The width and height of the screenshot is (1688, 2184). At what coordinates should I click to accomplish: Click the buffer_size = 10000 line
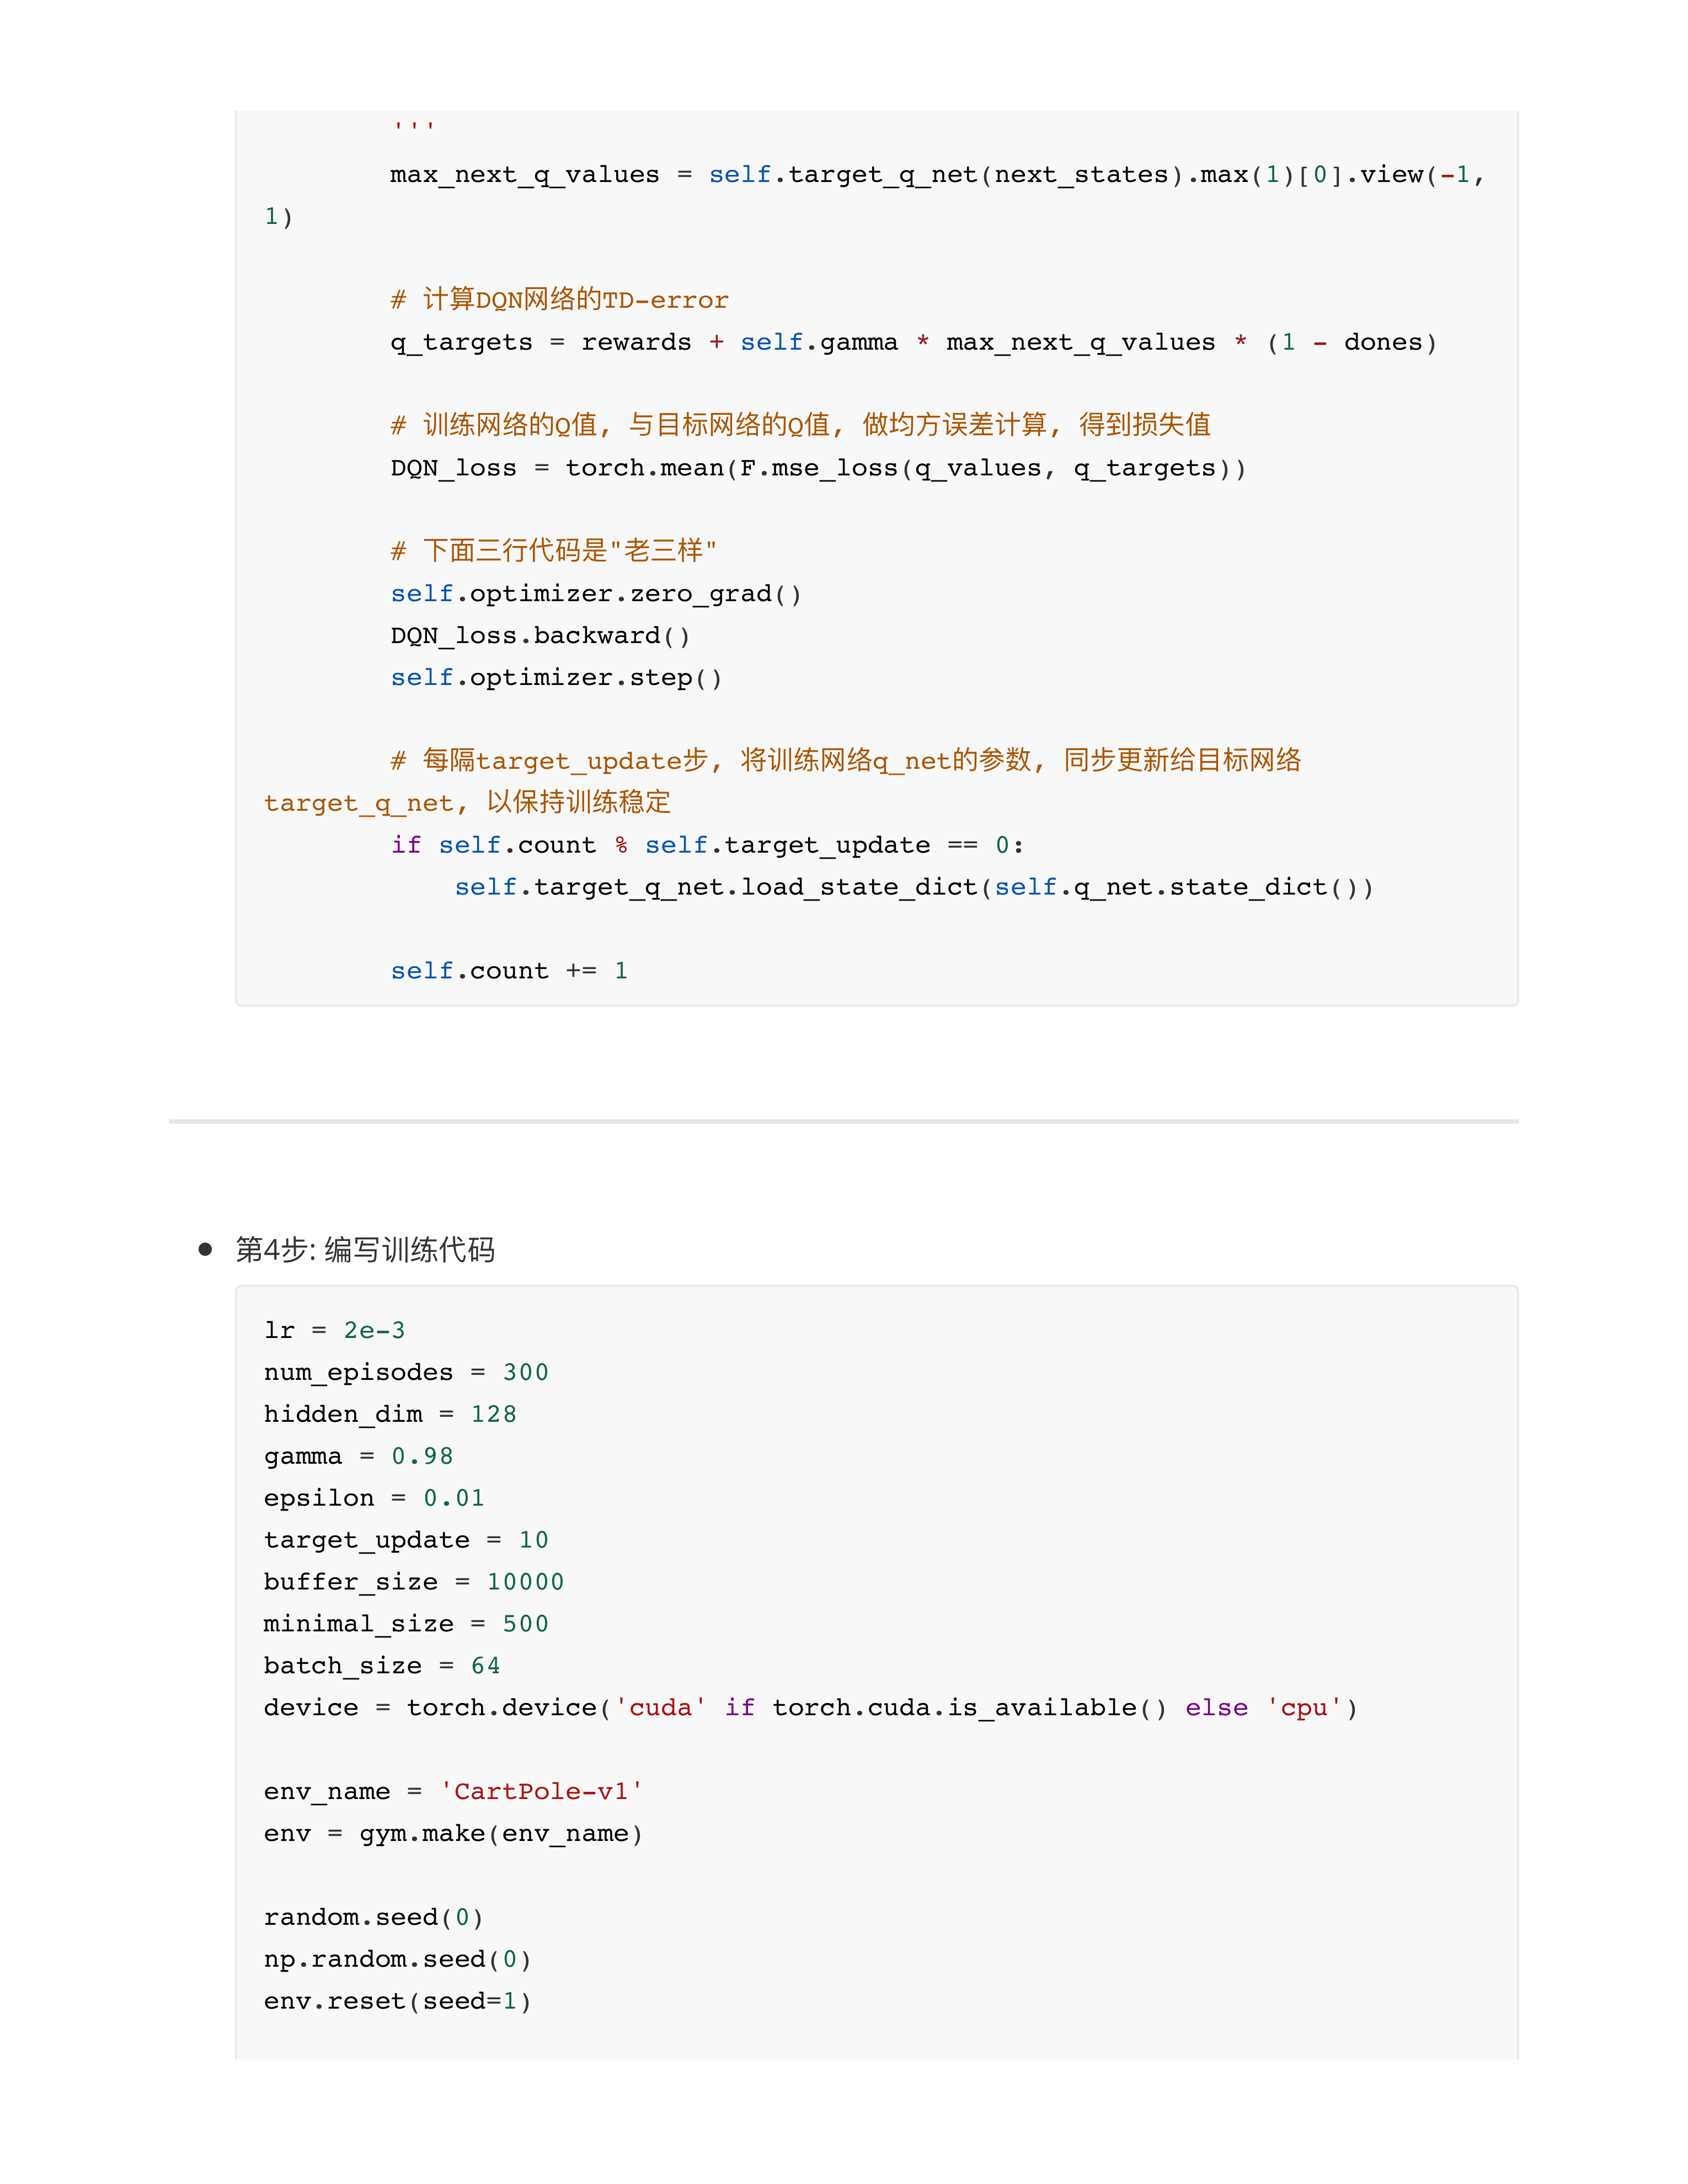click(413, 1582)
